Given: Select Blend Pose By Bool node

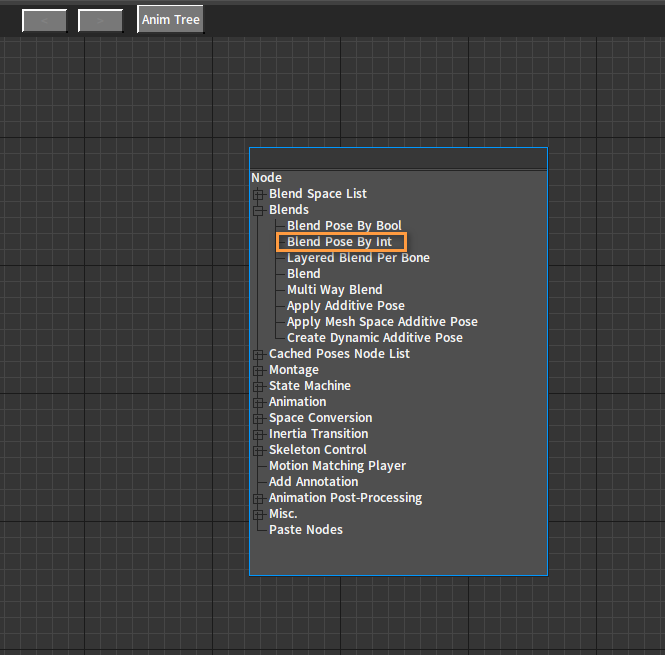Looking at the screenshot, I should pos(344,226).
